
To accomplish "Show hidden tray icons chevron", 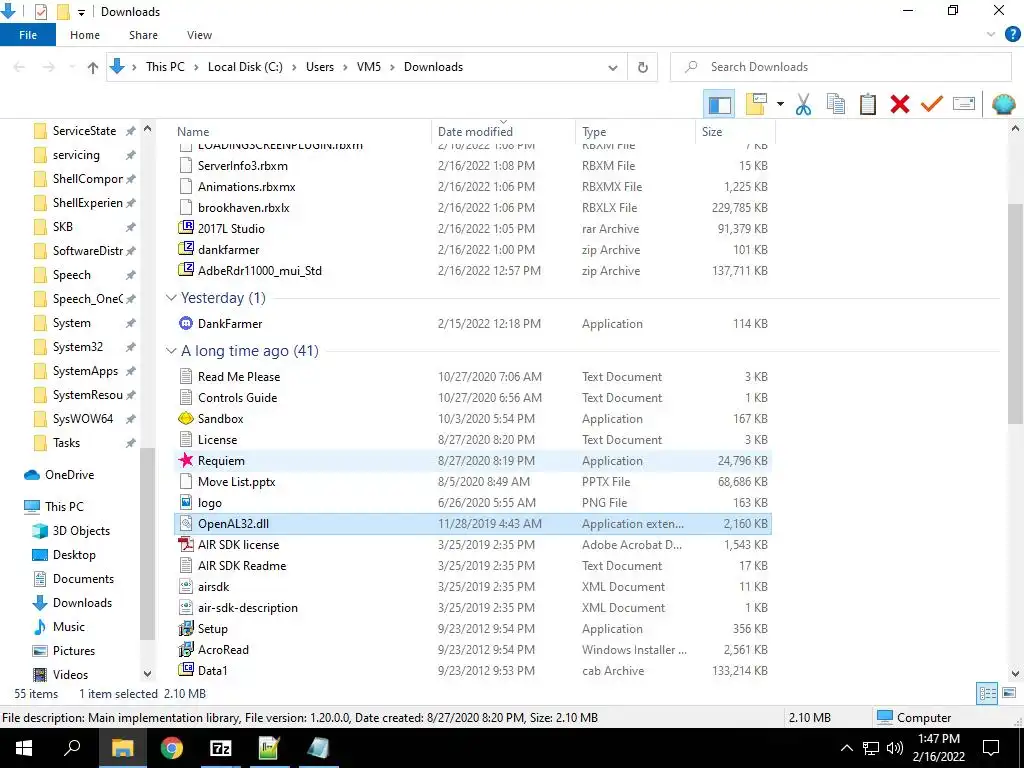I will 846,748.
